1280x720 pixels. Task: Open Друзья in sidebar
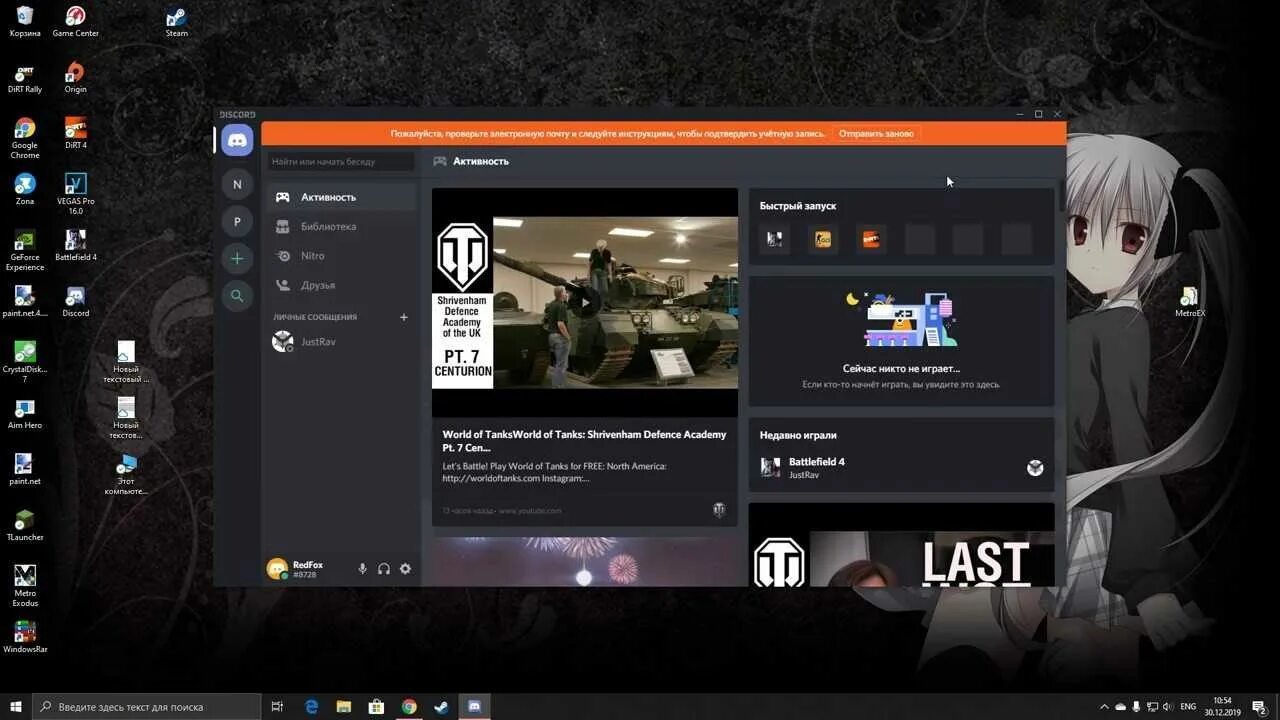[343, 285]
